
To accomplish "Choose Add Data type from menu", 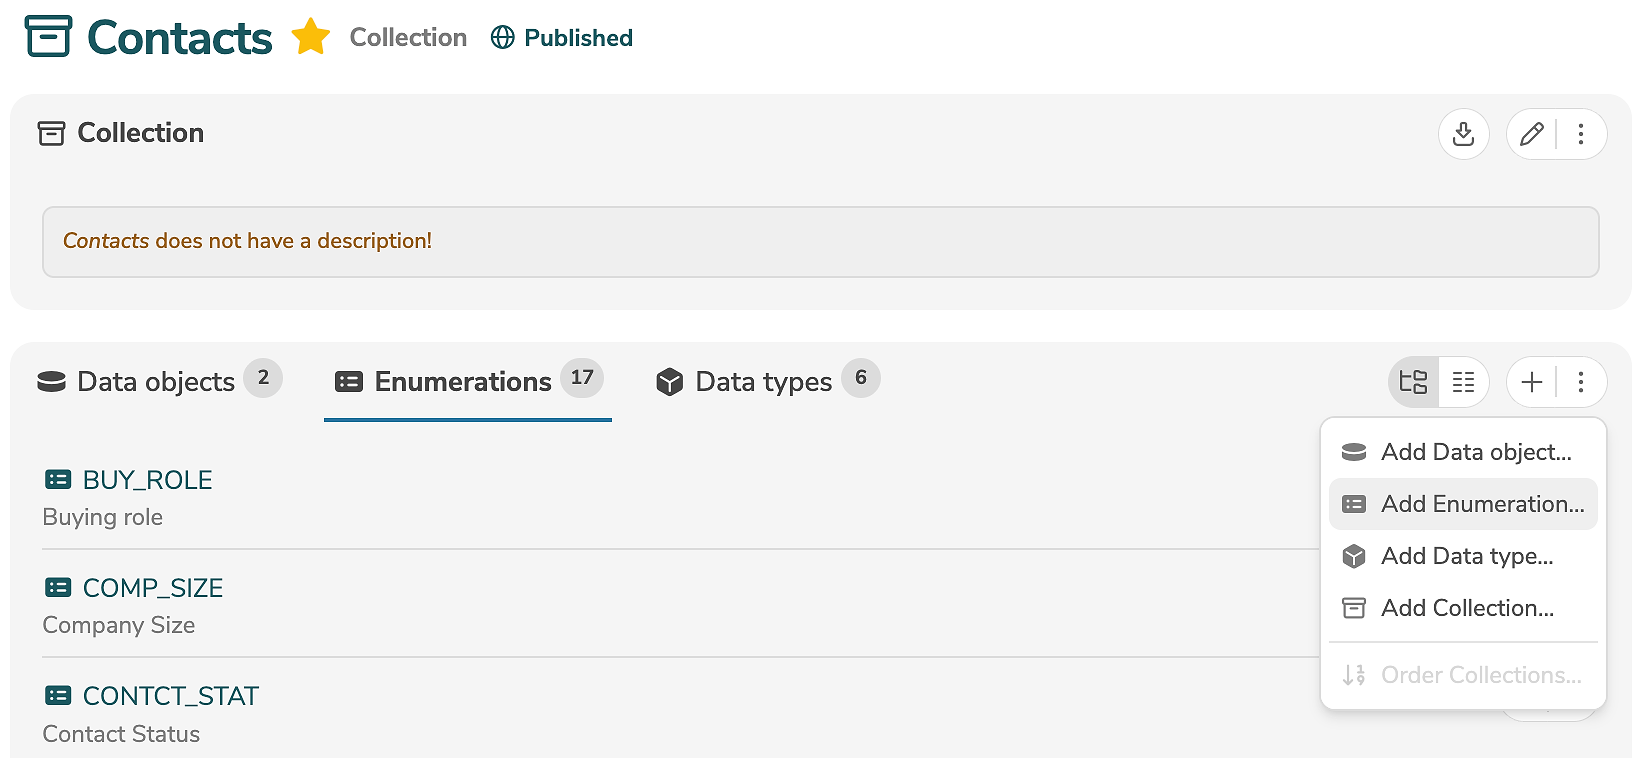I will [x=1466, y=556].
